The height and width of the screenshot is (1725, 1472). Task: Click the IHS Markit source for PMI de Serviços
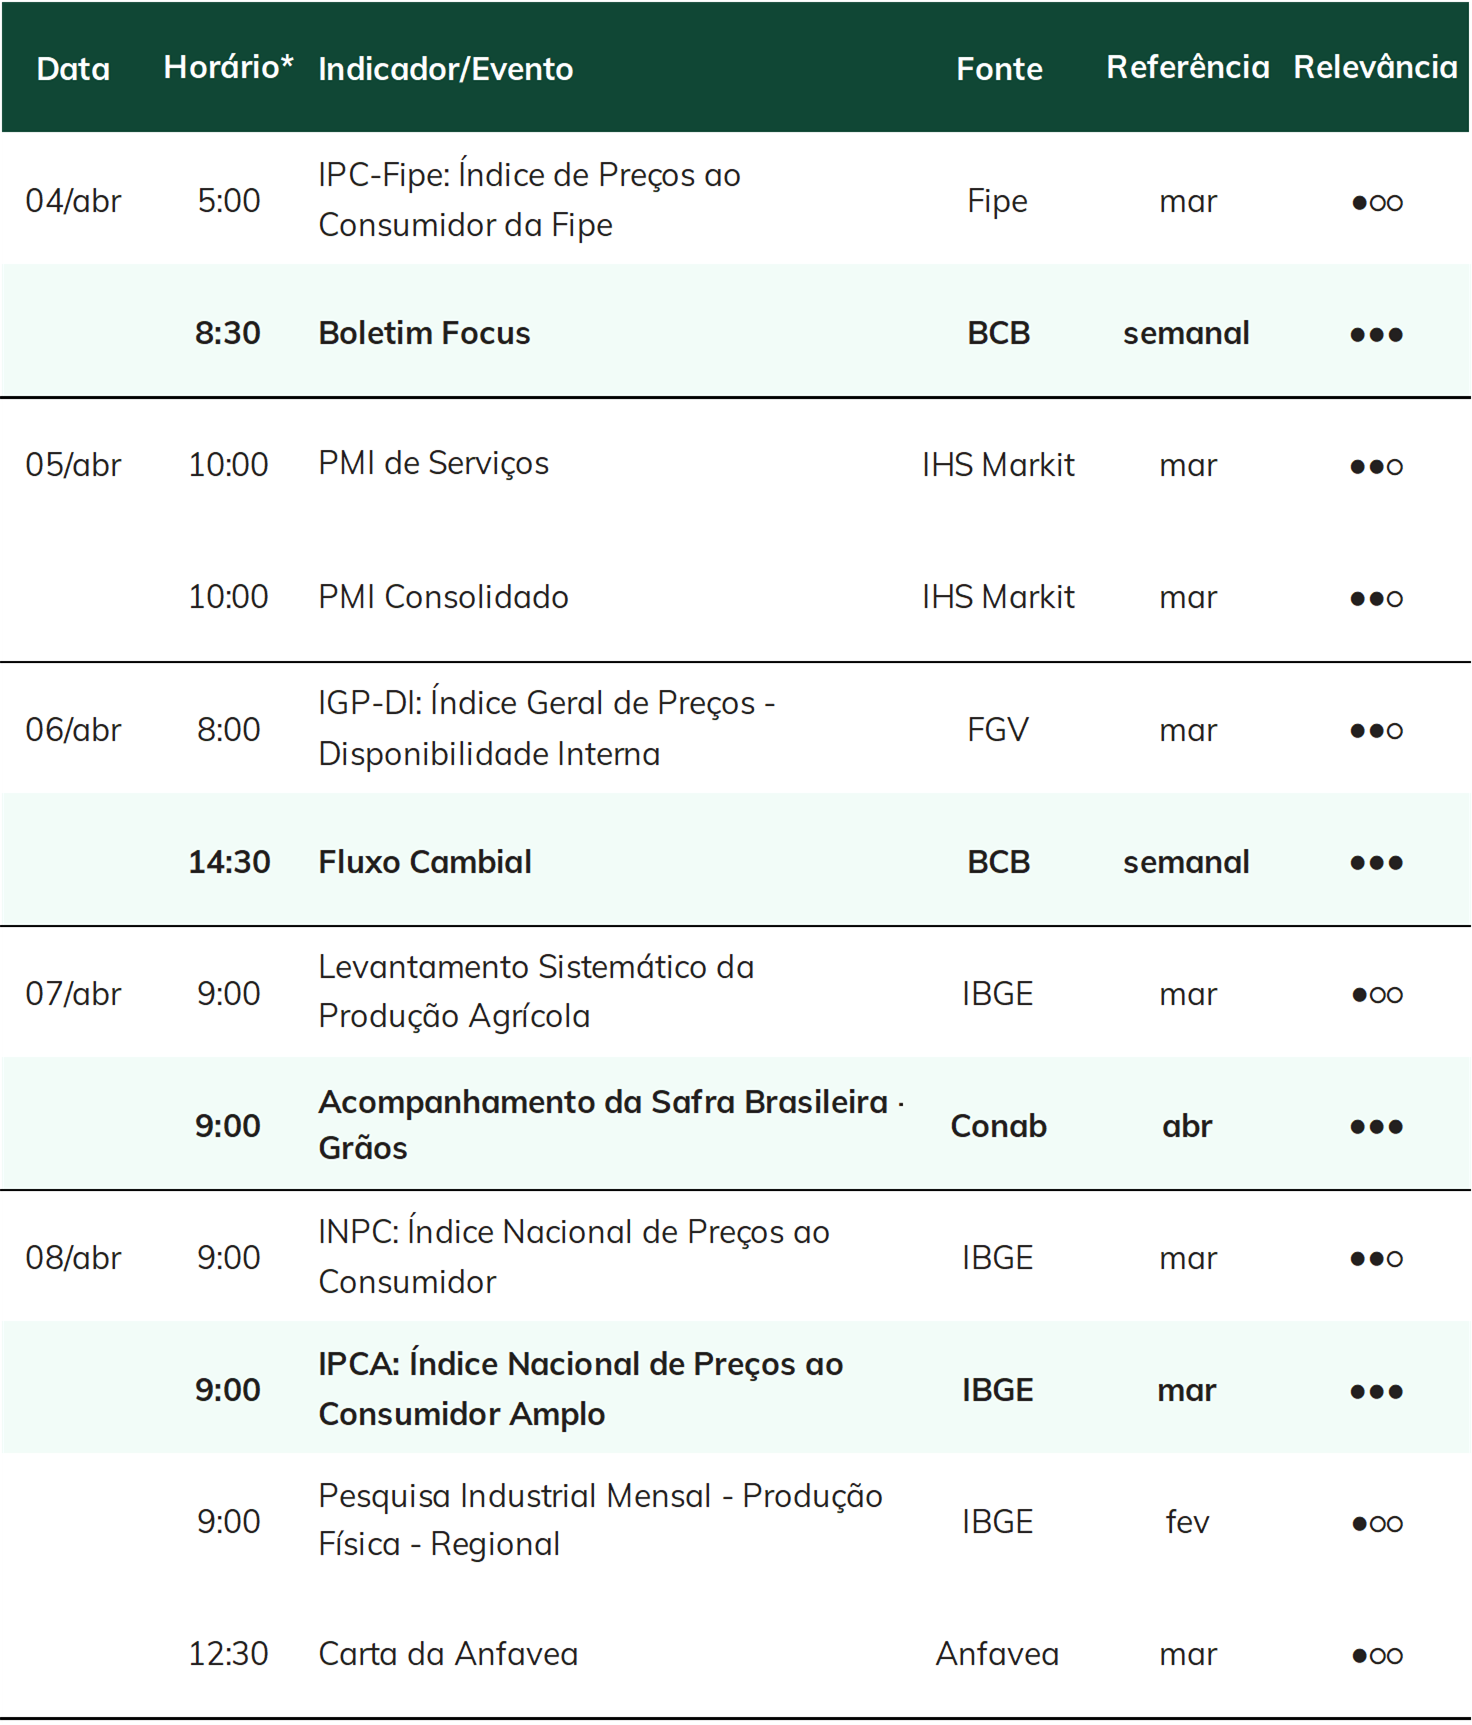pyautogui.click(x=998, y=465)
